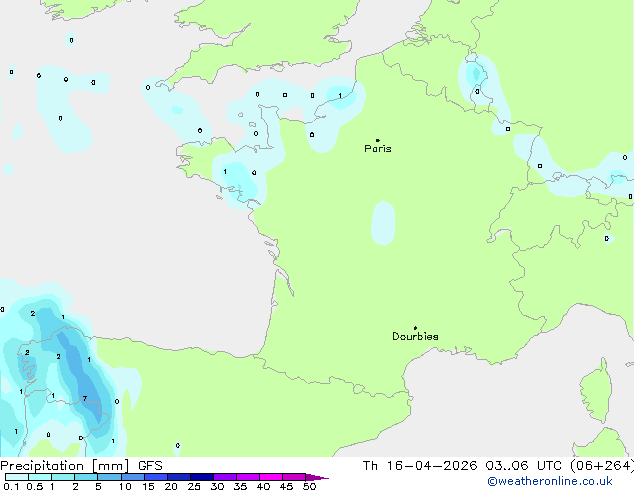The width and height of the screenshot is (634, 490).
Task: Click the Paris city label
Action: (x=378, y=149)
